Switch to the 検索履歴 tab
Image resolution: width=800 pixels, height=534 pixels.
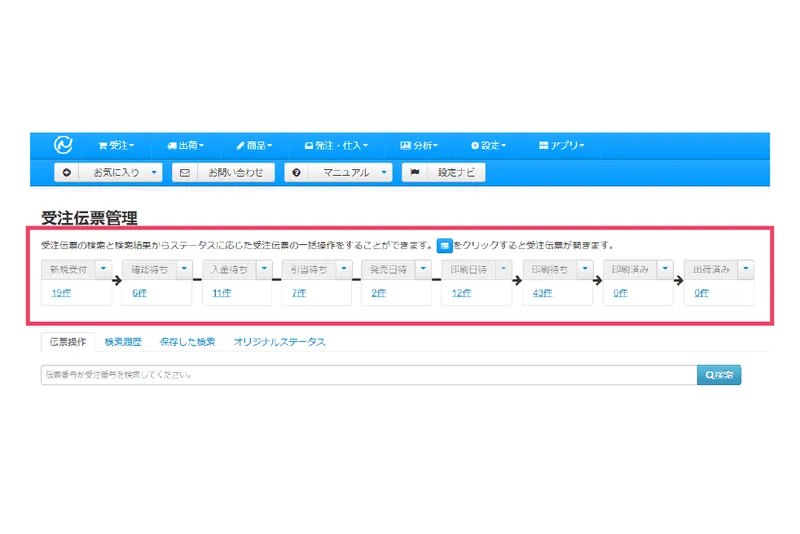point(123,342)
